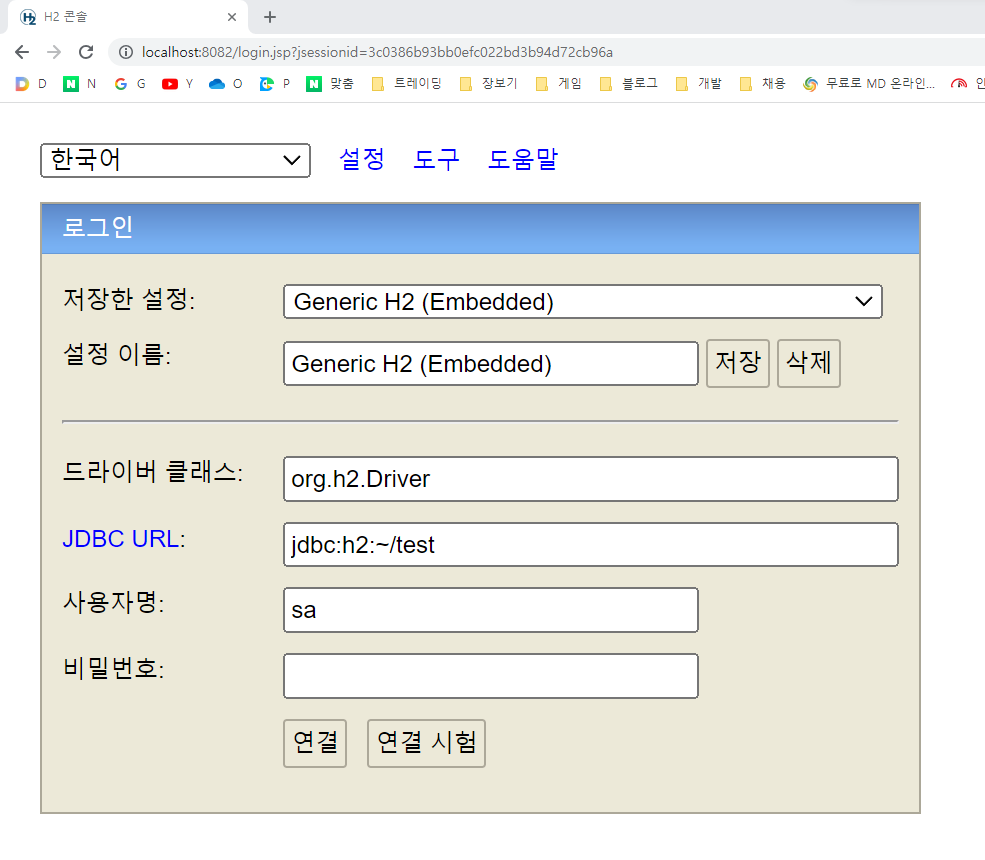The height and width of the screenshot is (860, 985).
Task: Open the 게임 bookmark folder
Action: 558,84
